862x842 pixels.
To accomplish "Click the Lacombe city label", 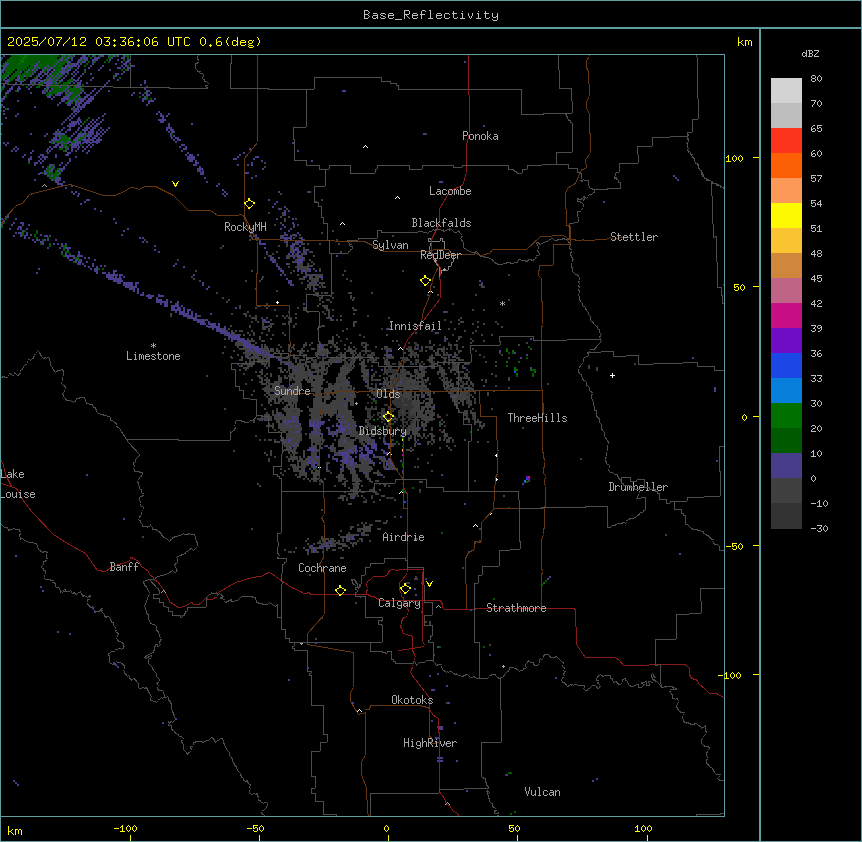I will 450,191.
